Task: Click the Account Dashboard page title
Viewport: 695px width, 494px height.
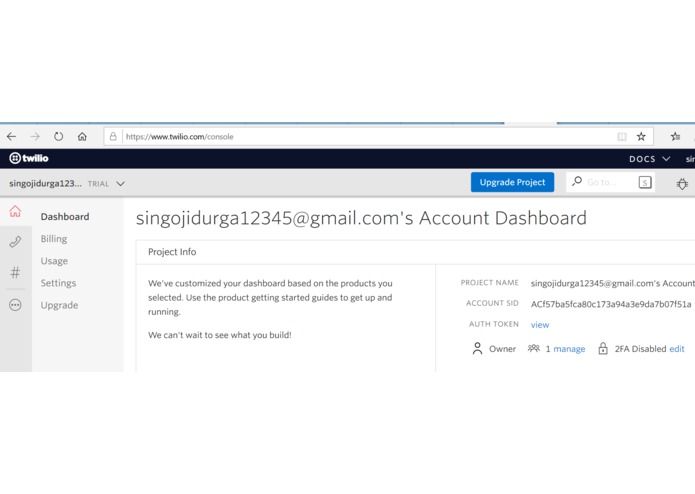Action: (x=361, y=218)
